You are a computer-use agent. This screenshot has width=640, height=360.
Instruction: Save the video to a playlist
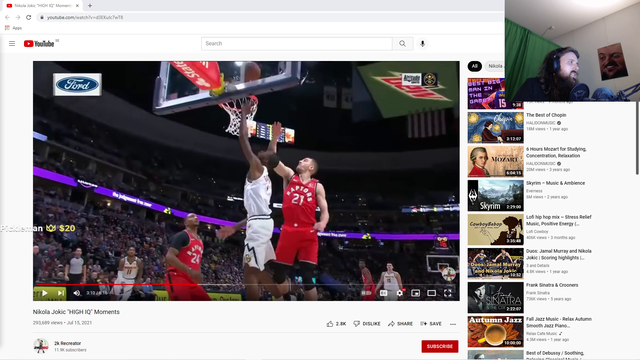pyautogui.click(x=431, y=324)
